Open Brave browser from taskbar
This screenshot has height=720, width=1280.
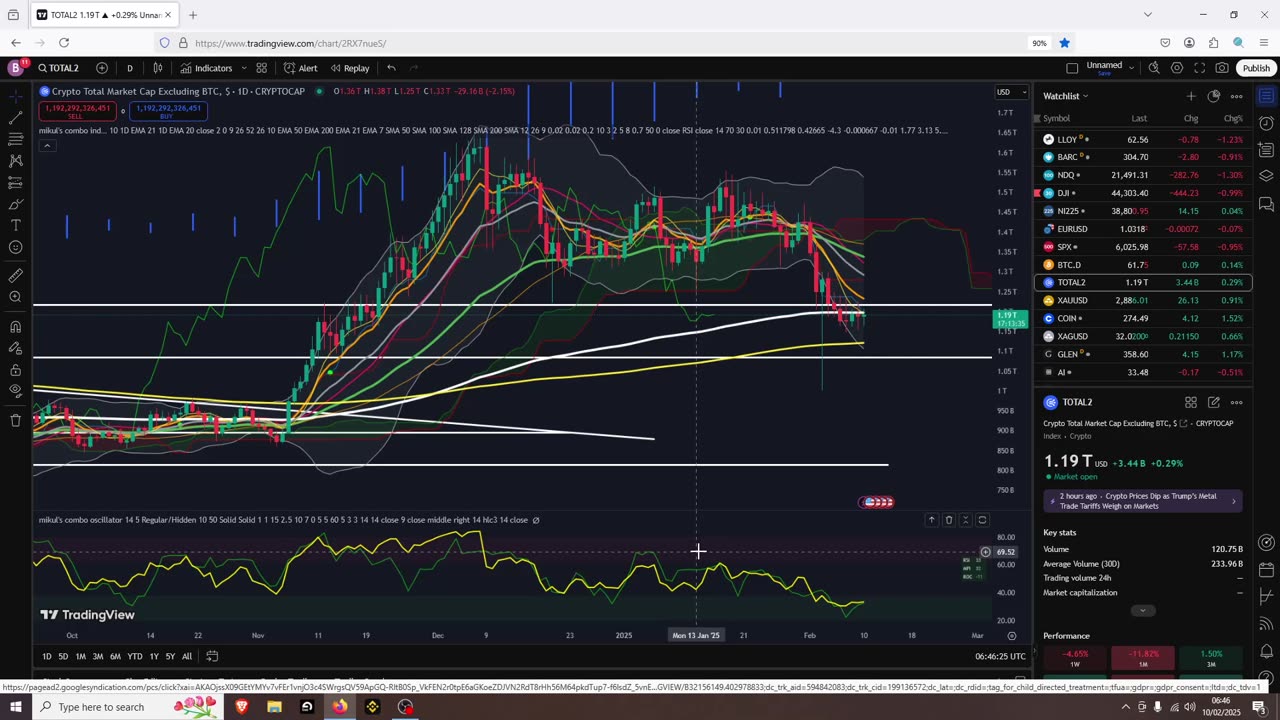click(x=241, y=707)
